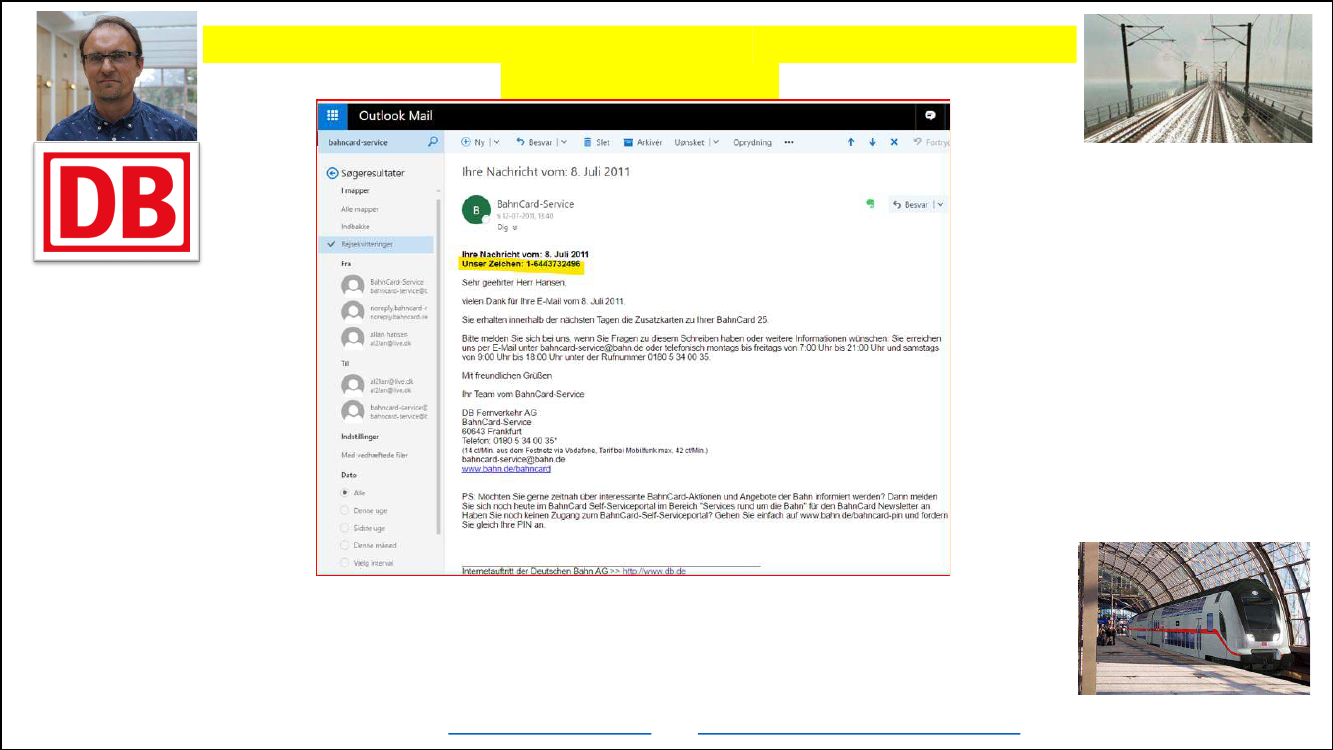
Task: Select the Indbakke folder
Action: coord(355,227)
